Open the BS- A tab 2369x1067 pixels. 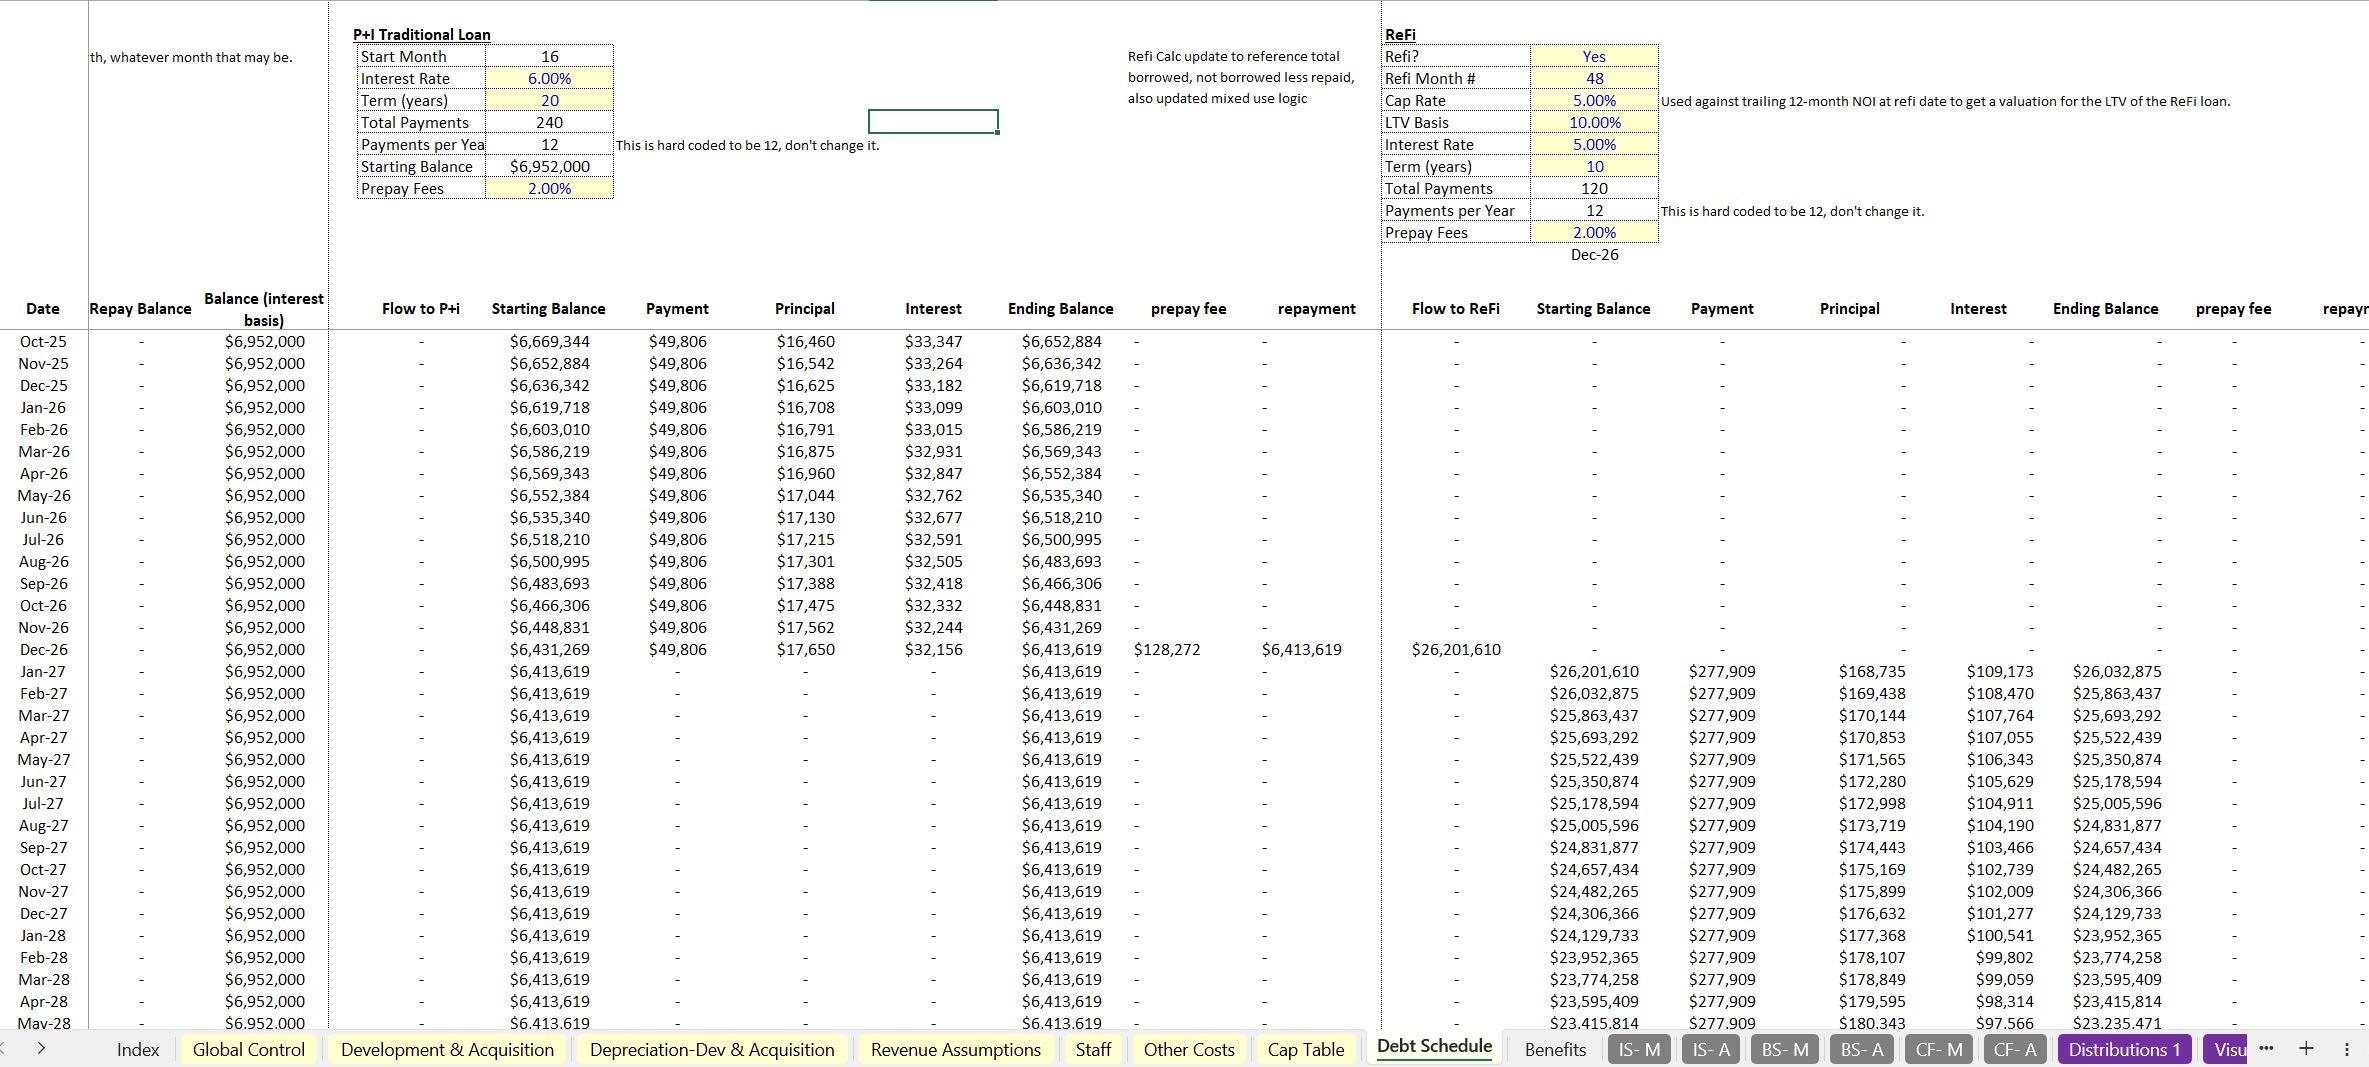(x=1862, y=1049)
